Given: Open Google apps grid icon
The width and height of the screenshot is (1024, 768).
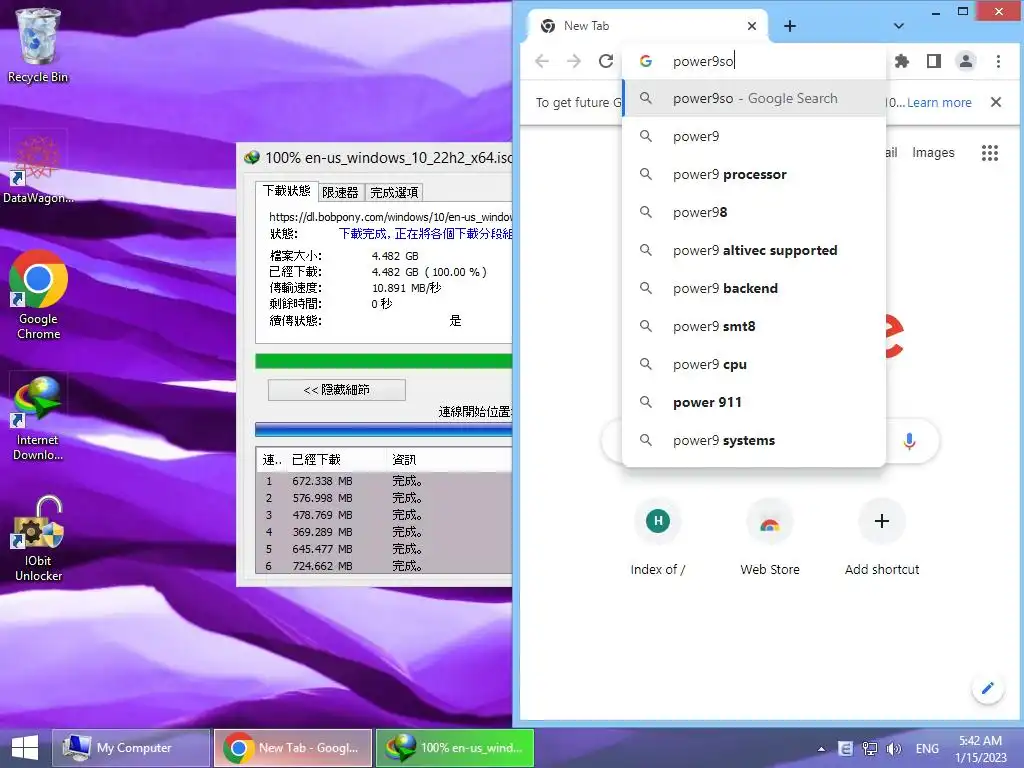Looking at the screenshot, I should tap(990, 153).
